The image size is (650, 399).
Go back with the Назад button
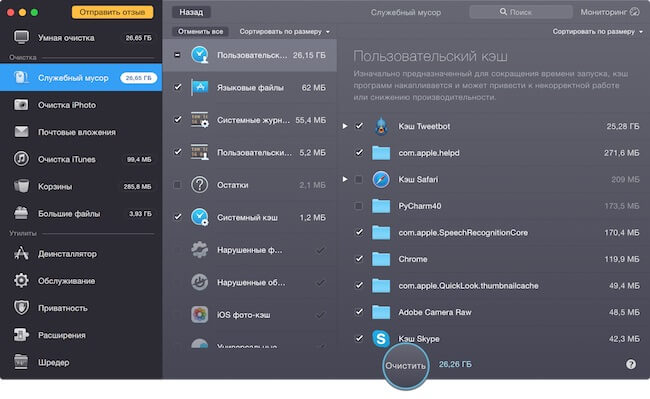coord(191,12)
